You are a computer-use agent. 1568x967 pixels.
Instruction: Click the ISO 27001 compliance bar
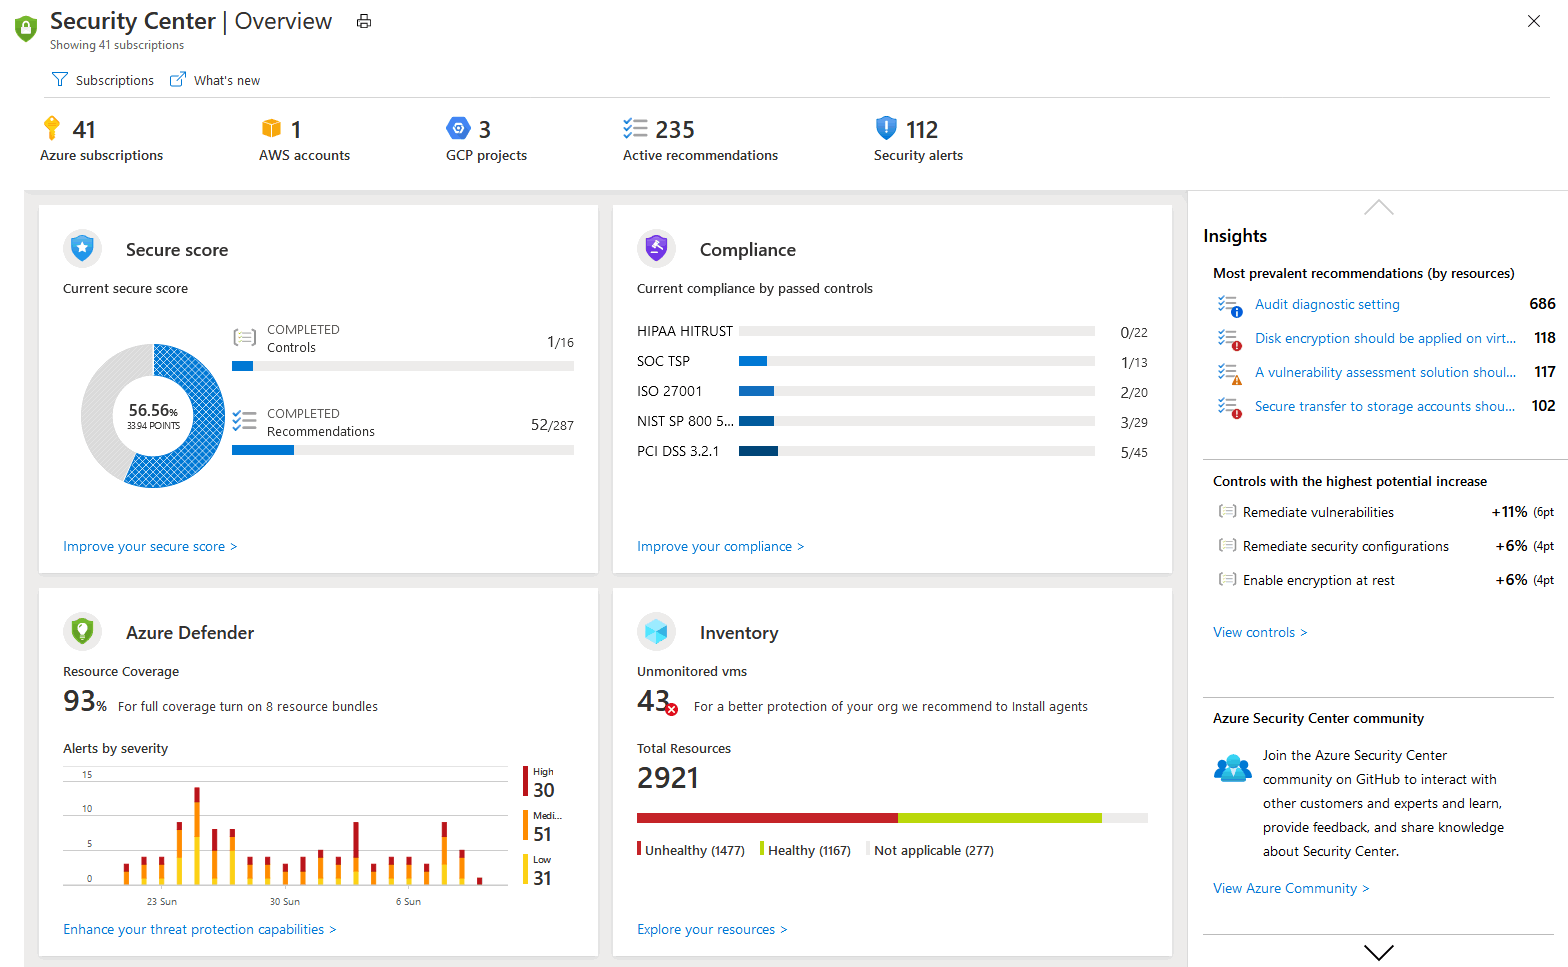click(x=916, y=391)
